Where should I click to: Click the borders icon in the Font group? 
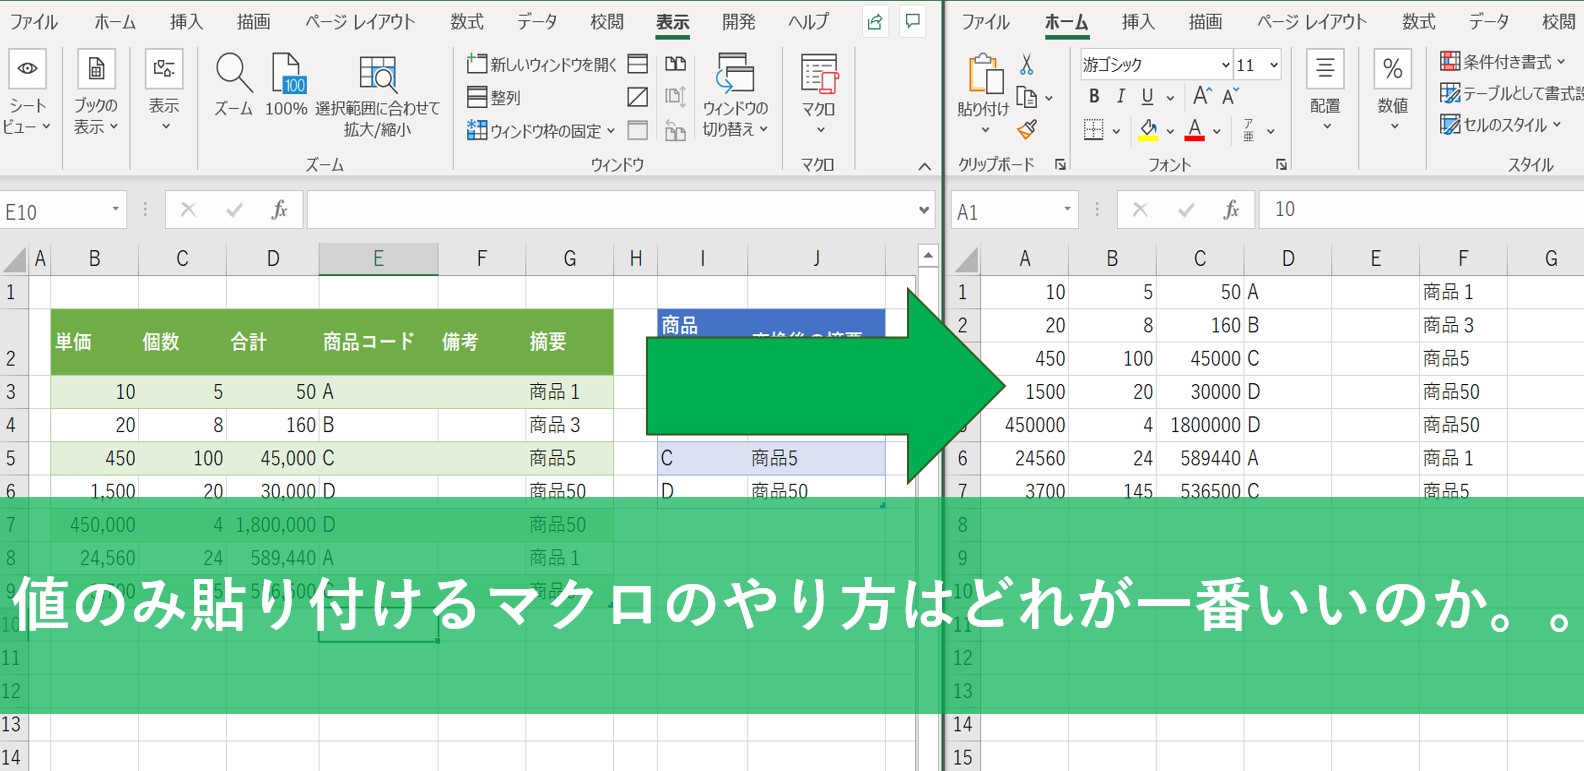1093,130
